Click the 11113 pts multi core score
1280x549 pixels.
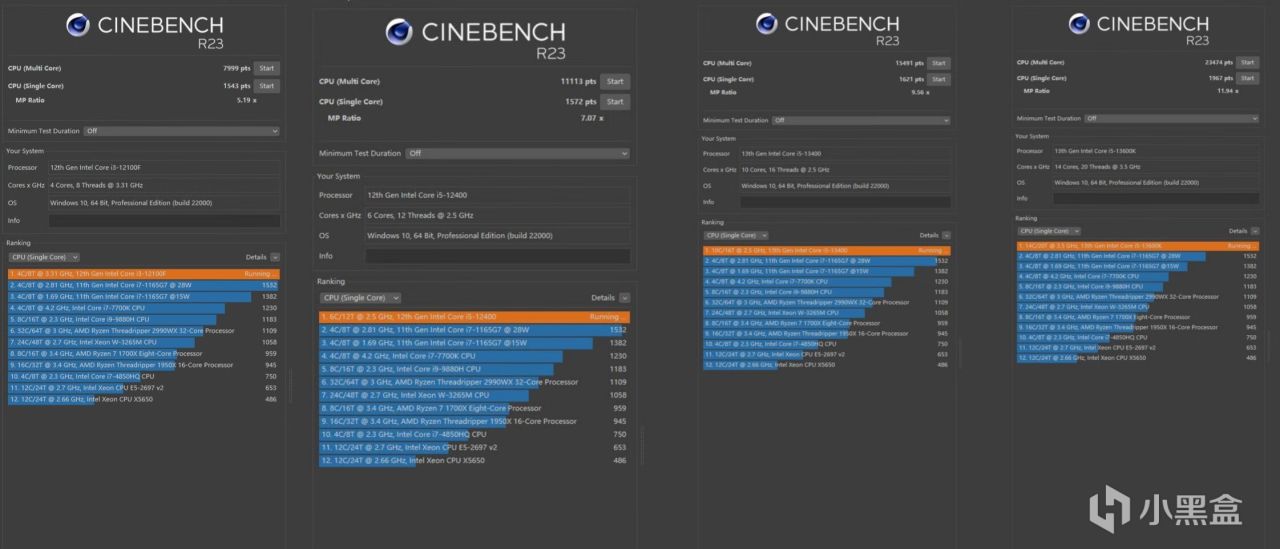(x=578, y=82)
